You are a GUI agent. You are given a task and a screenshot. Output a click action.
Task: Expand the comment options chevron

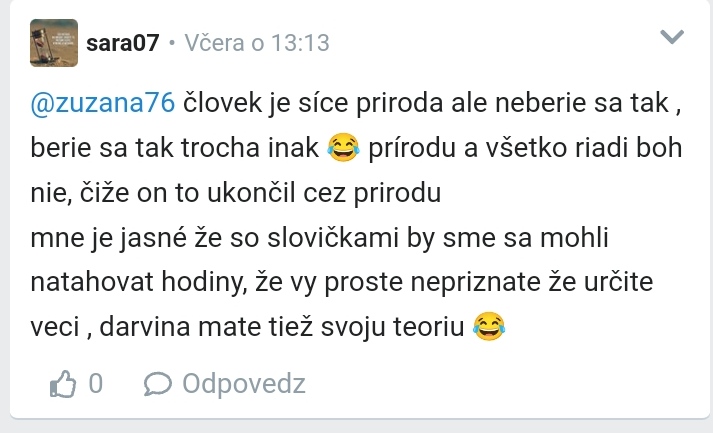coord(672,37)
